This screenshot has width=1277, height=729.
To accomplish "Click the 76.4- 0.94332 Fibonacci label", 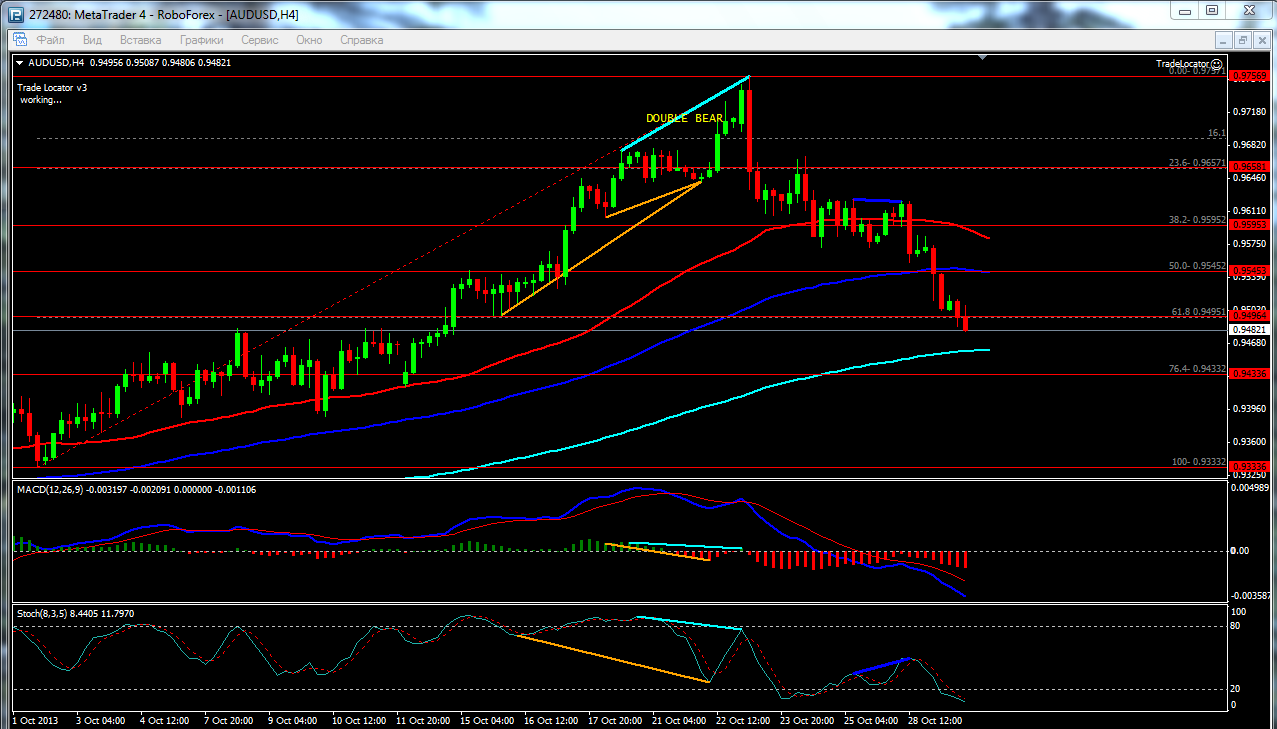I will 1197,369.
